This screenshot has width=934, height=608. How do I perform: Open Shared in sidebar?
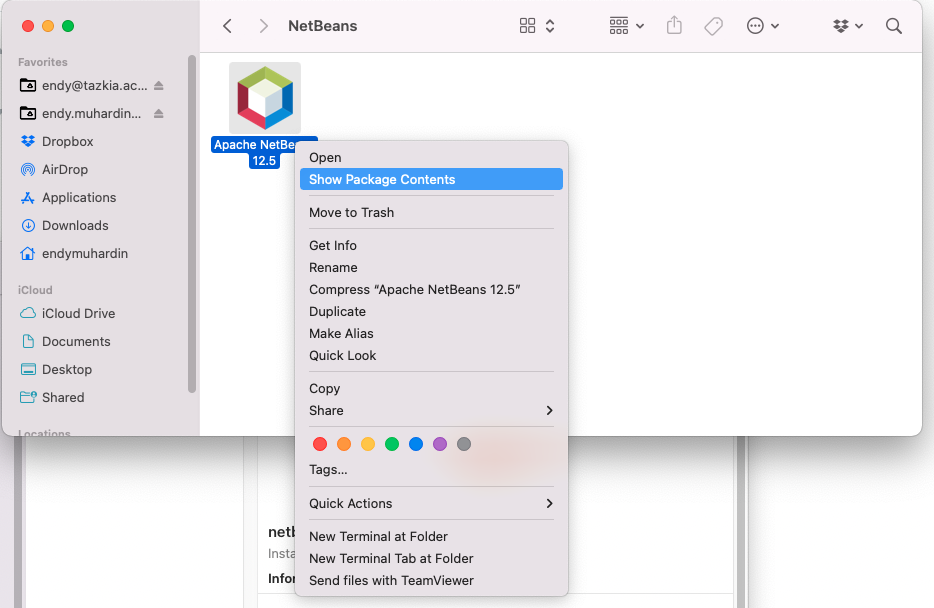52,398
